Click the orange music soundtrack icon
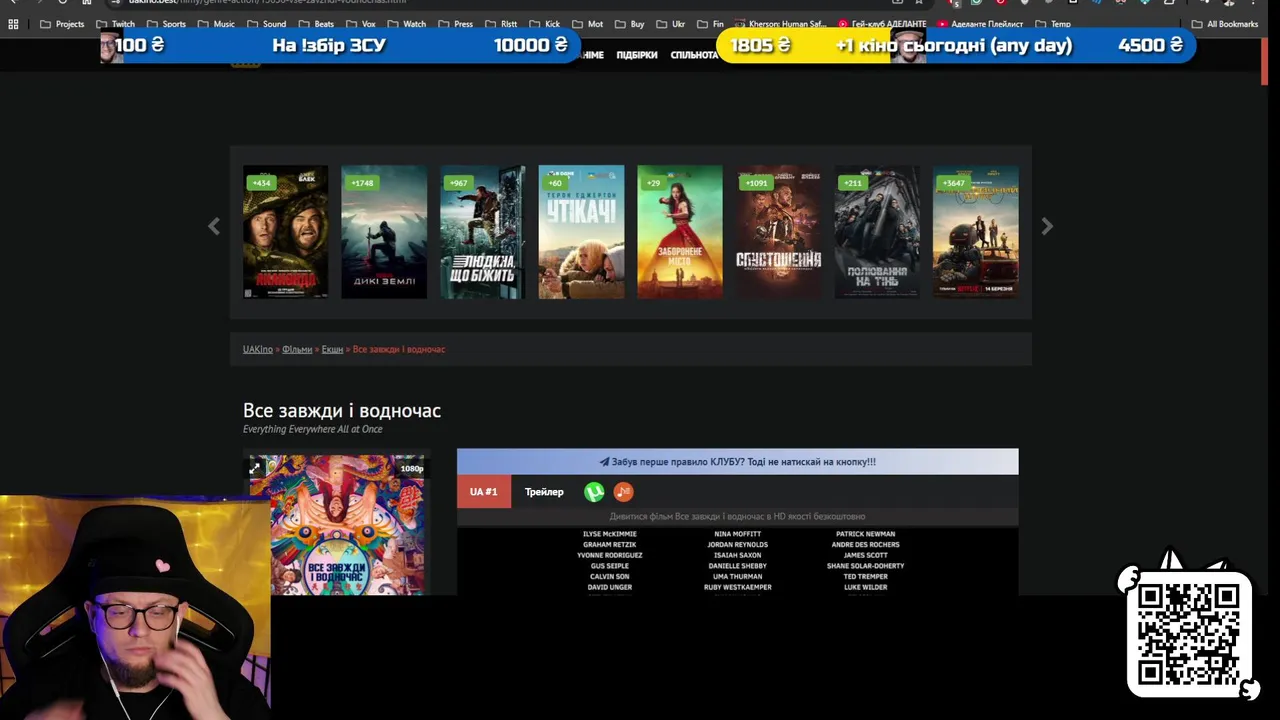 (x=624, y=492)
